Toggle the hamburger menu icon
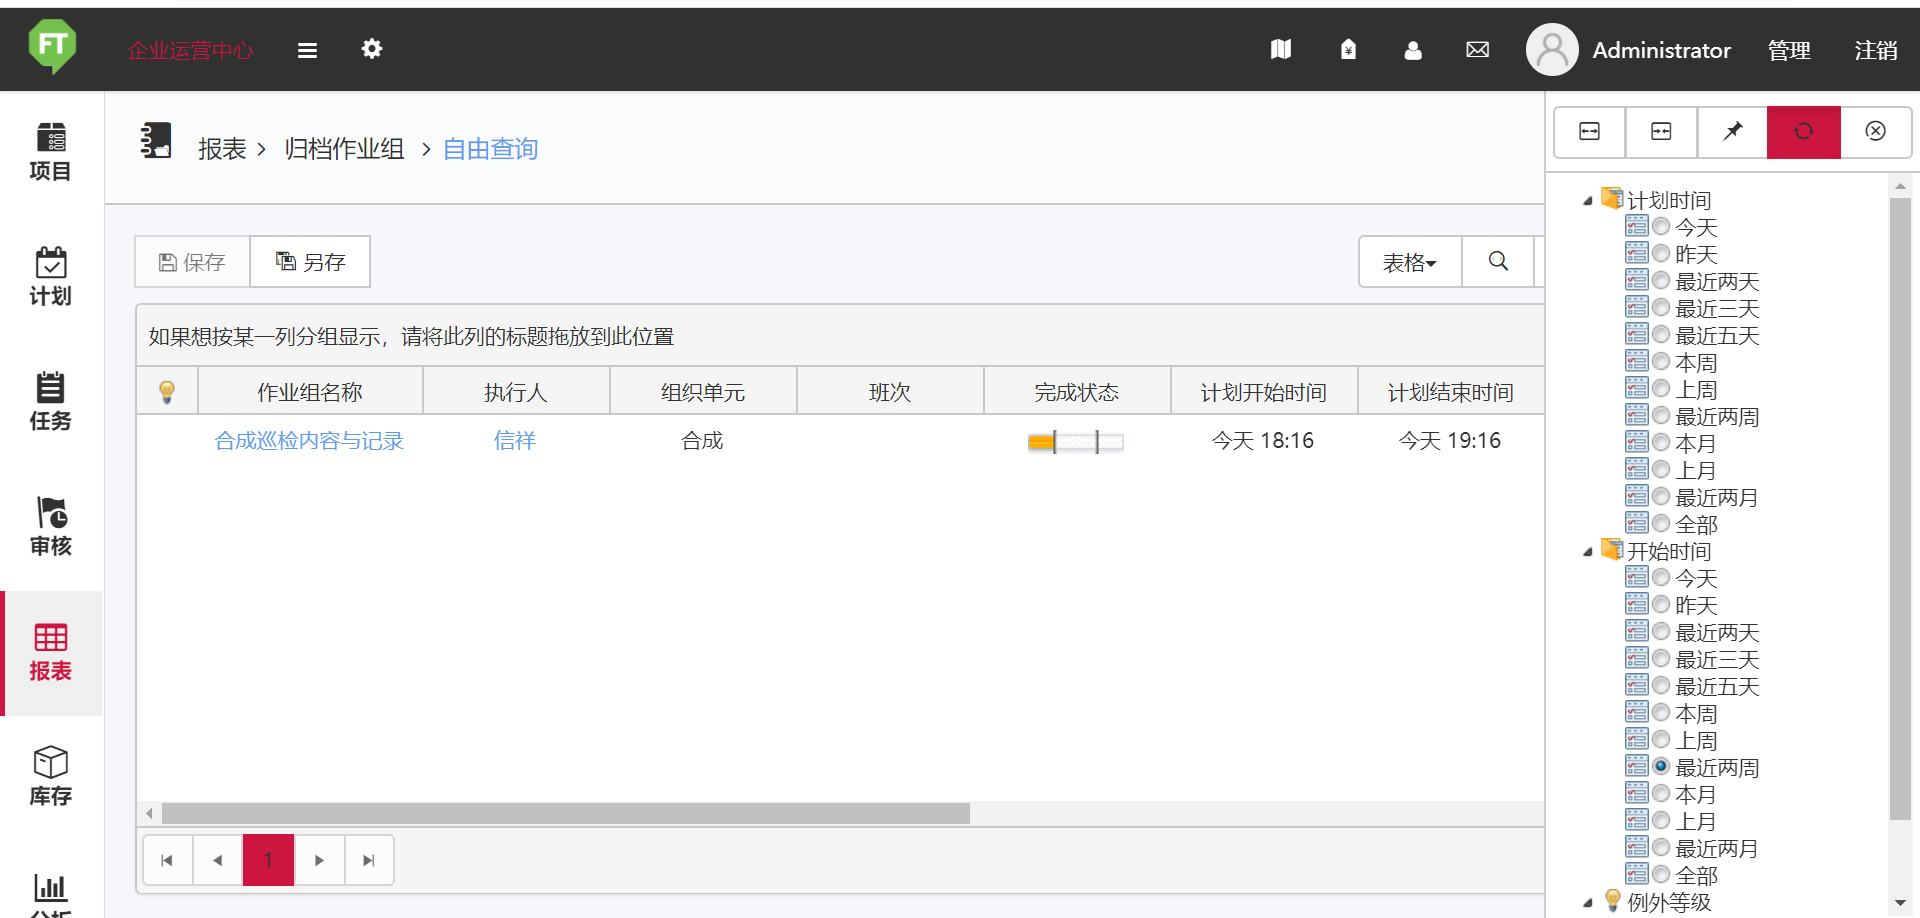The height and width of the screenshot is (918, 1920). [x=307, y=50]
